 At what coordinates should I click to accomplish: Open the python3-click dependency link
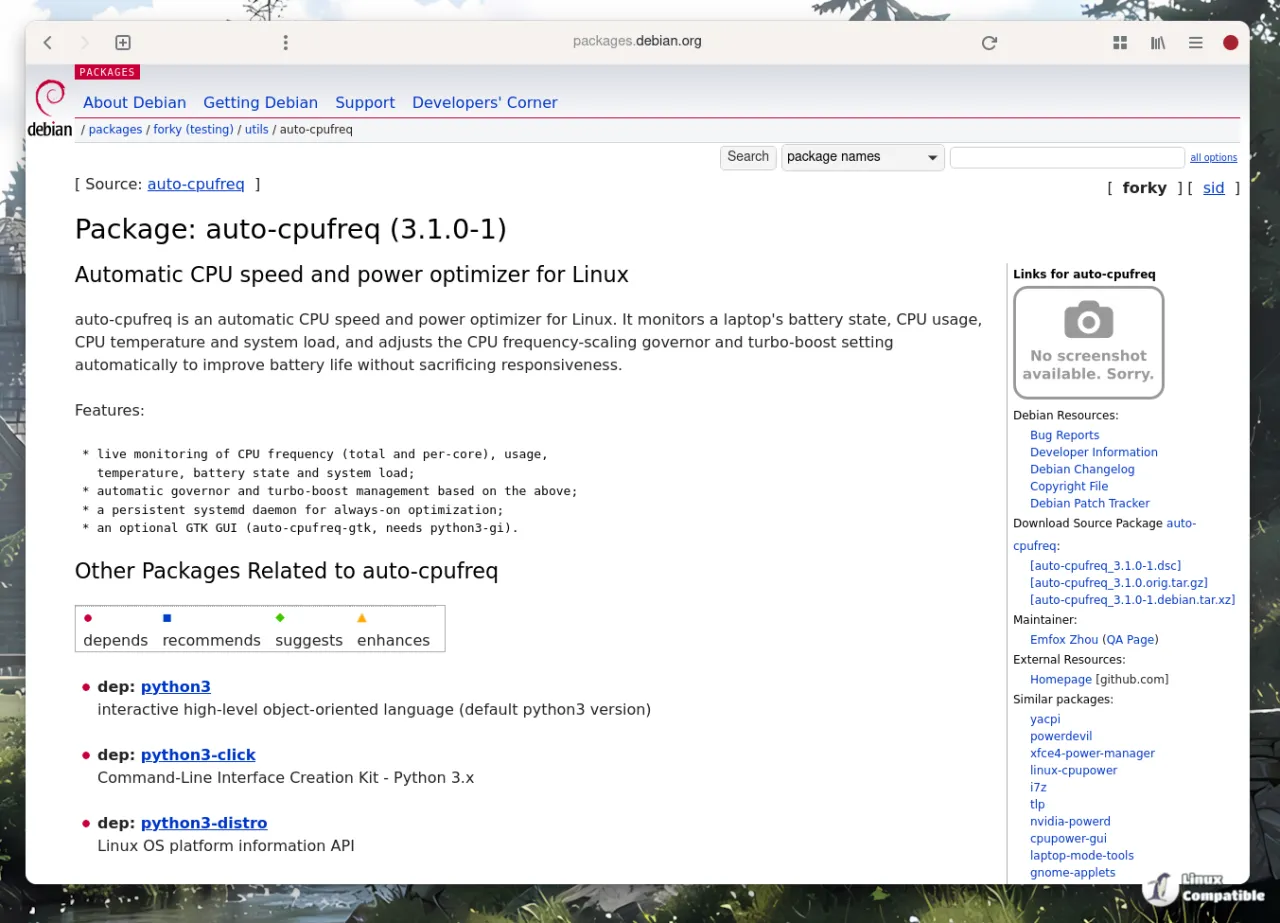point(198,755)
